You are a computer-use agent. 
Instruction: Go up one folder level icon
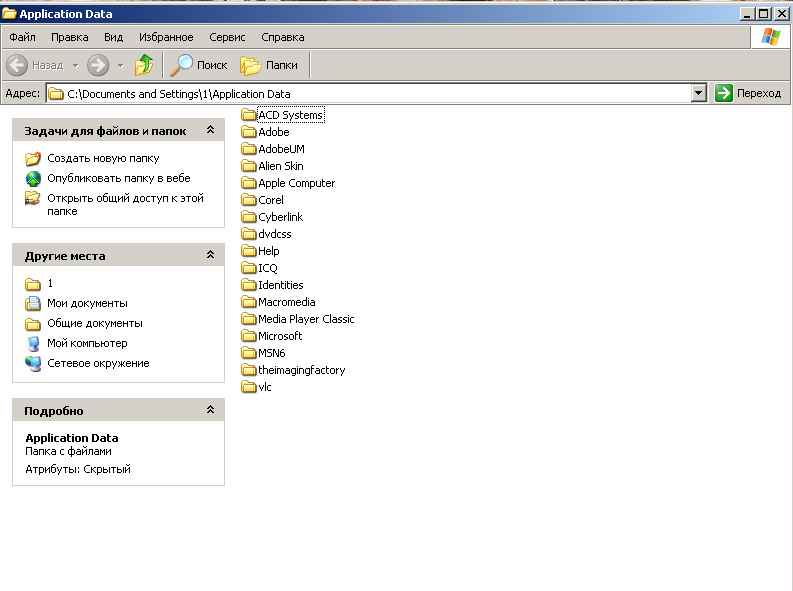pos(144,65)
